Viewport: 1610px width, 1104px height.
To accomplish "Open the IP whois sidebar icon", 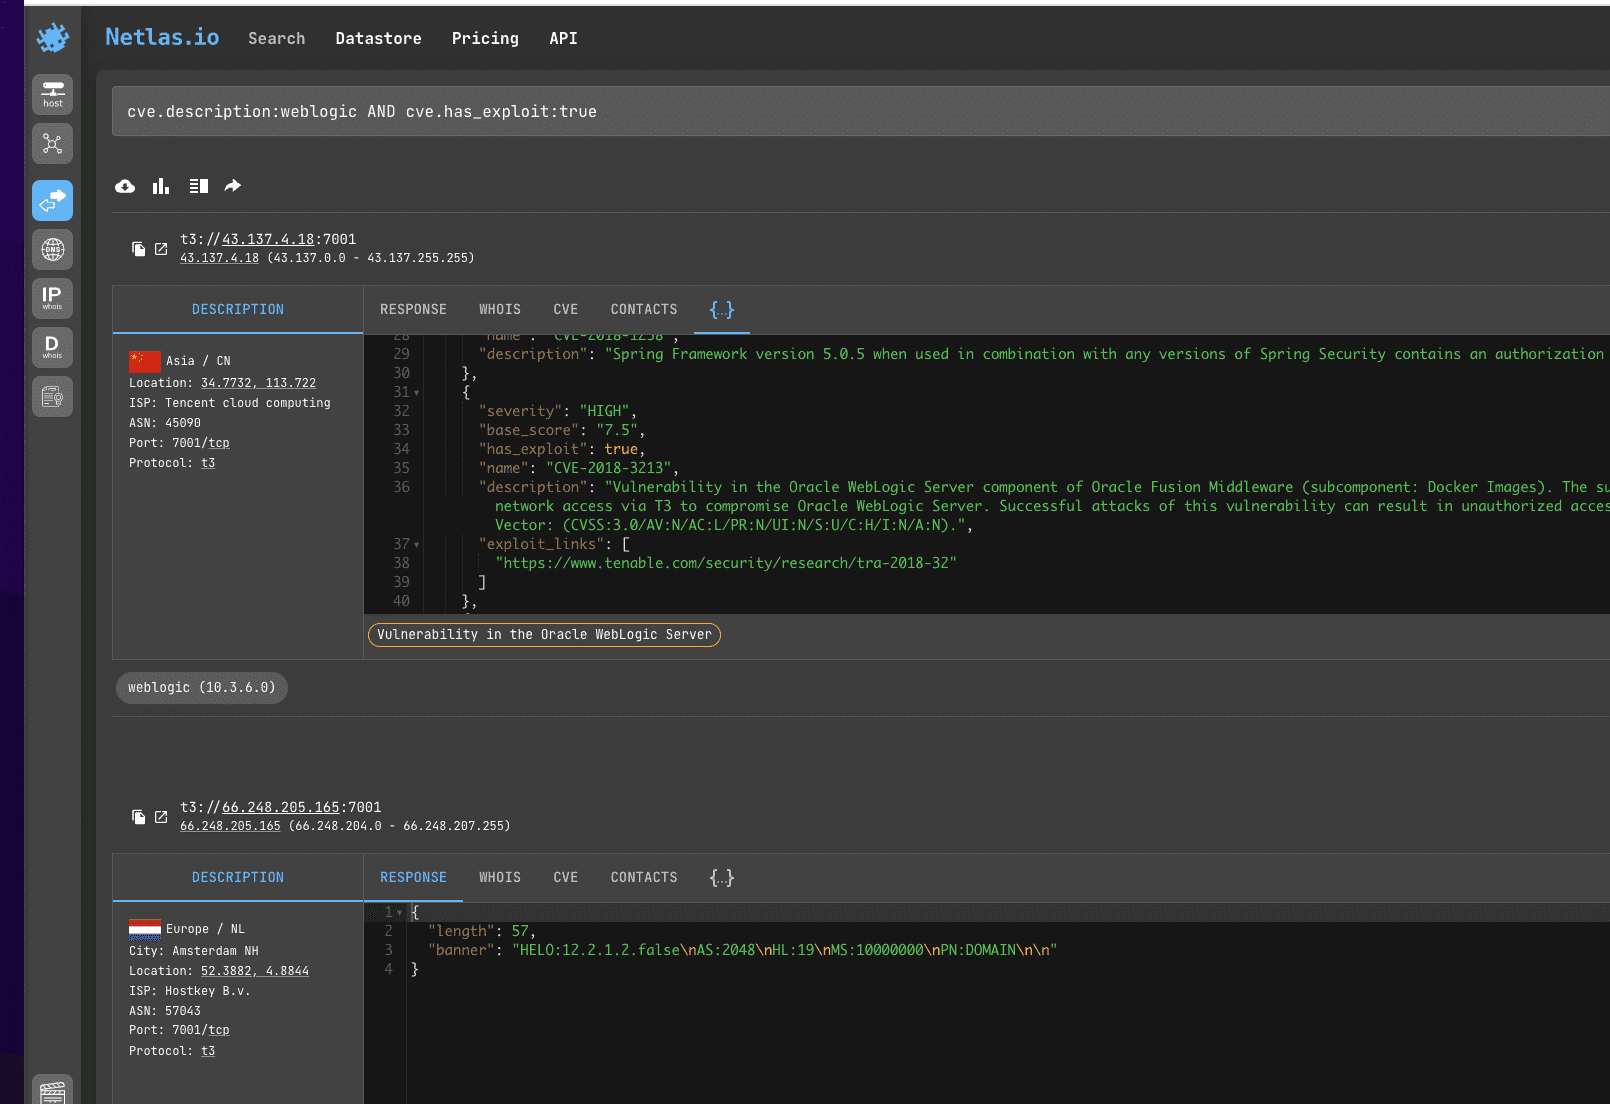I will 52,298.
